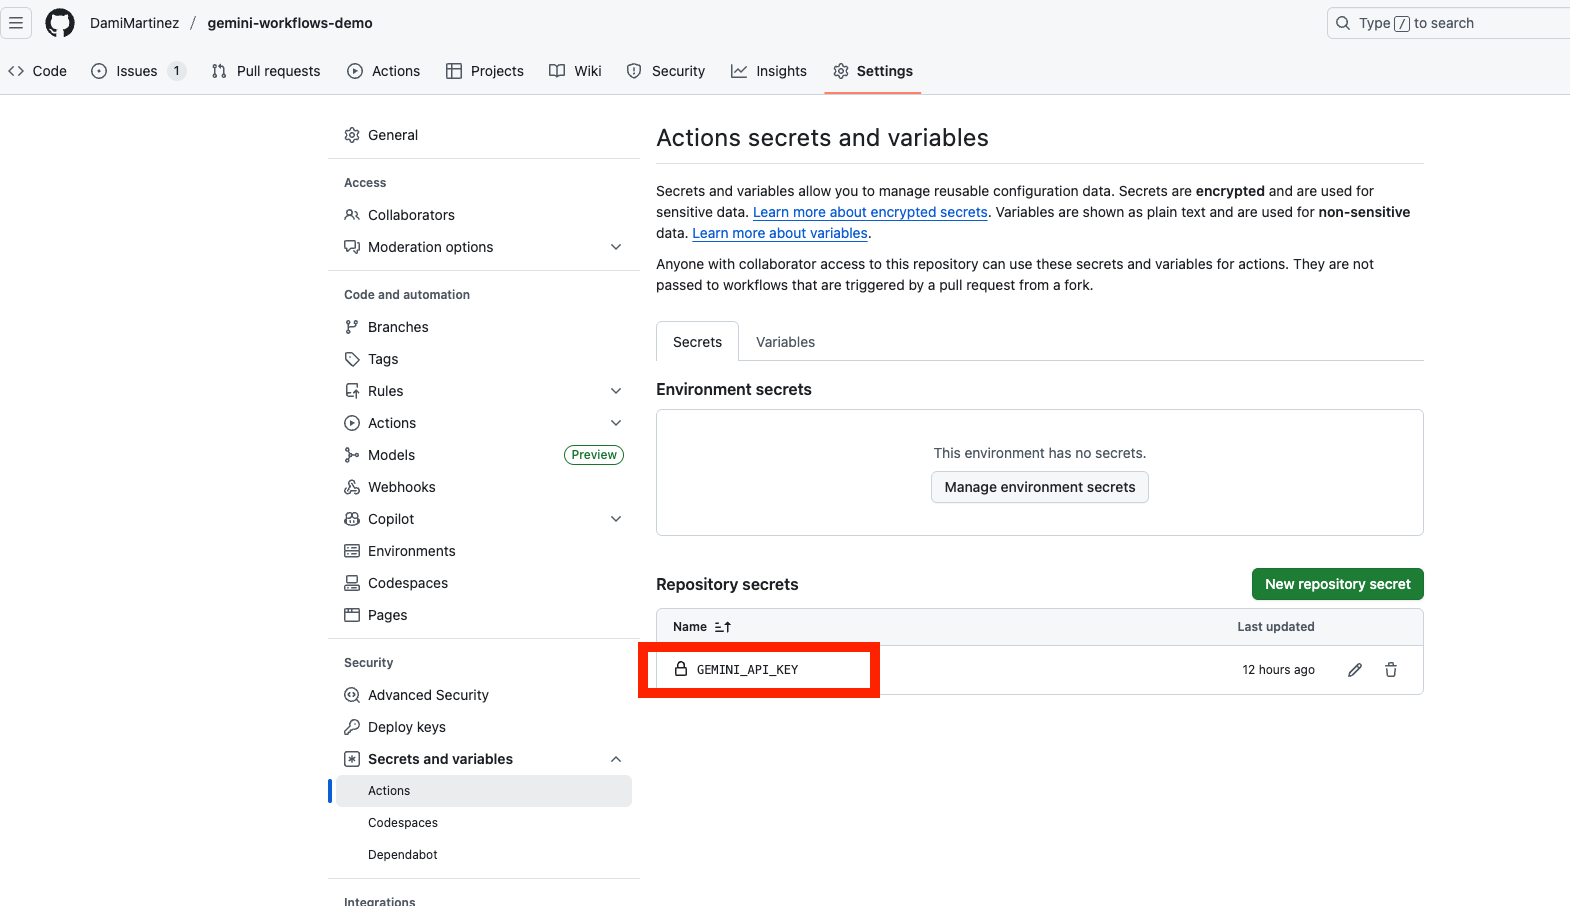Screen dimensions: 1570x906
Task: Select the Settings tab
Action: (x=873, y=71)
